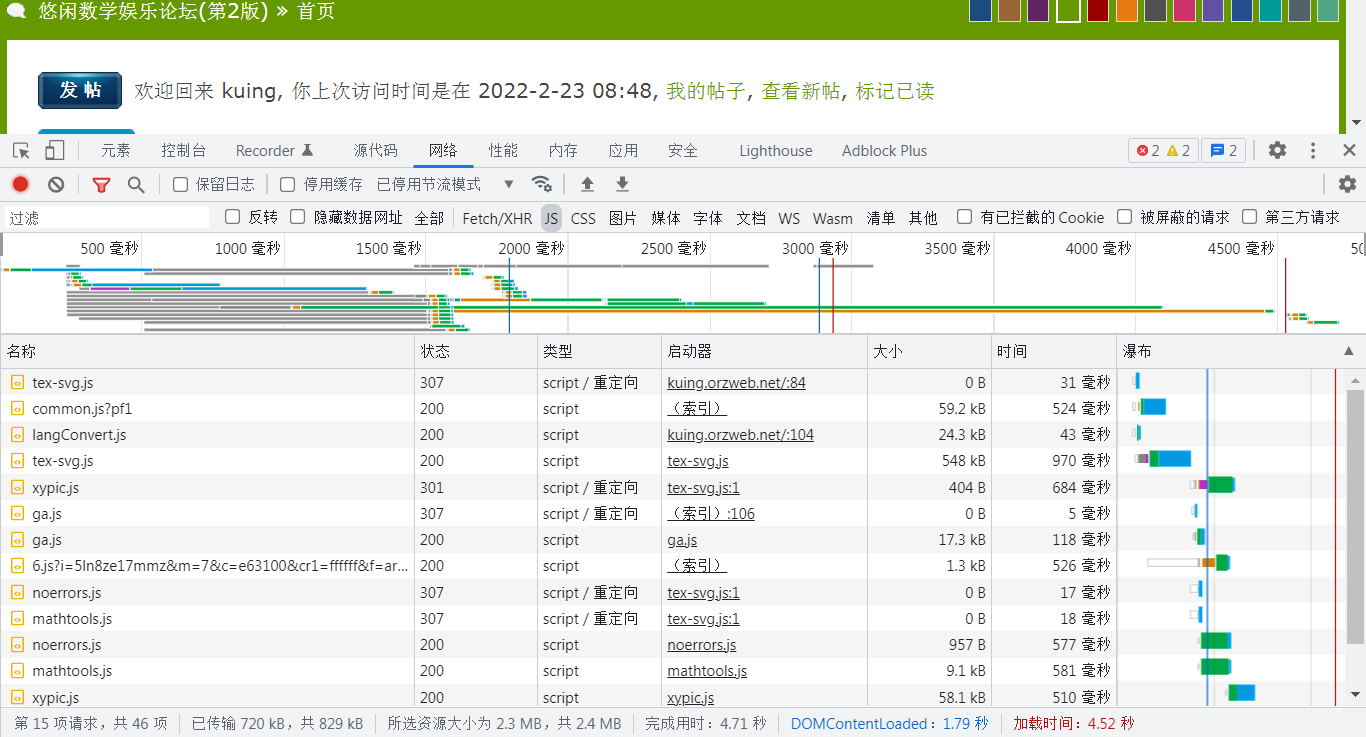Switch to the 控制台 tab
1366x737 pixels.
[184, 151]
